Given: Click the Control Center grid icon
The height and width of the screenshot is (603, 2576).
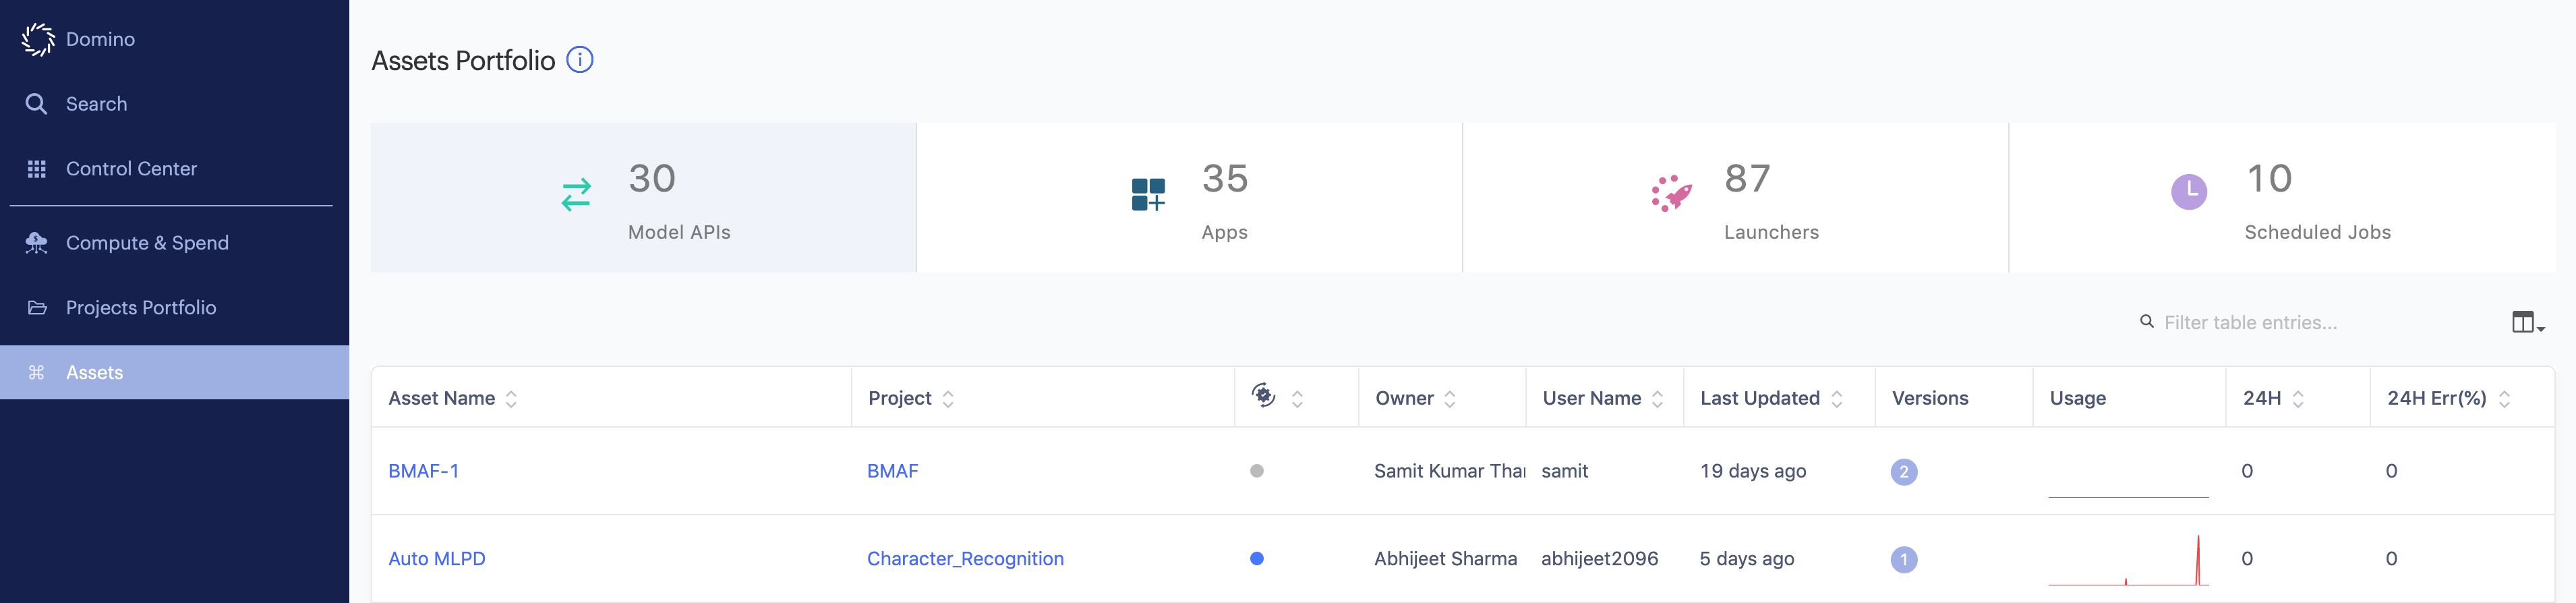Looking at the screenshot, I should (x=37, y=169).
